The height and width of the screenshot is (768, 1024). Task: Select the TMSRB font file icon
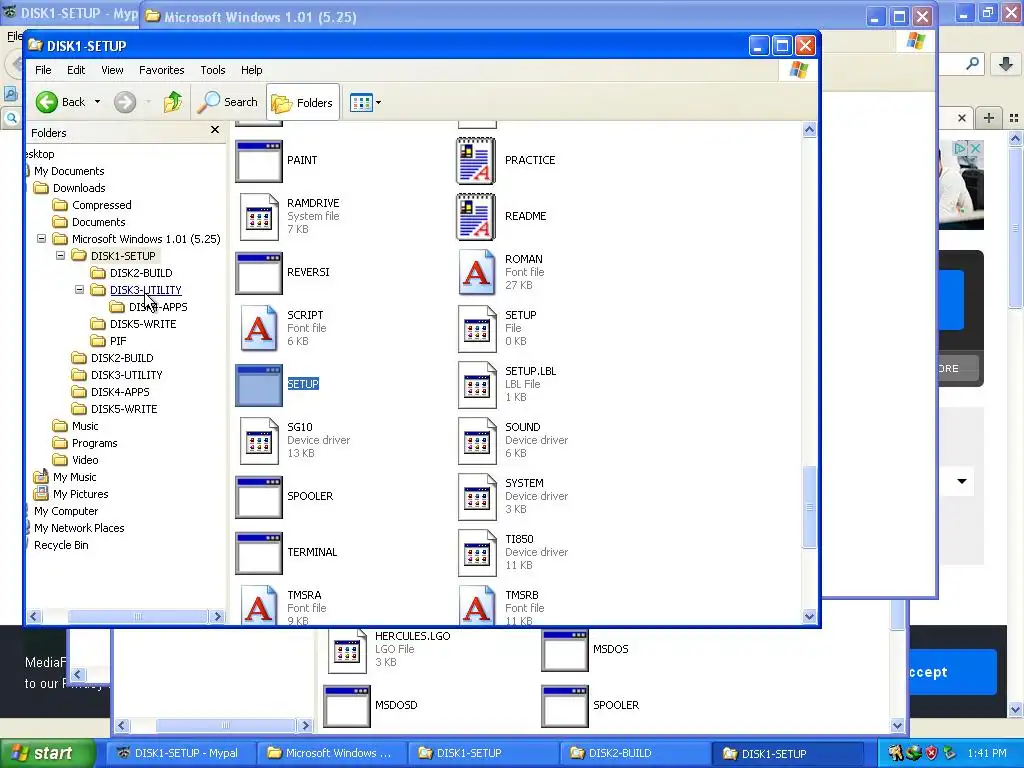(476, 605)
